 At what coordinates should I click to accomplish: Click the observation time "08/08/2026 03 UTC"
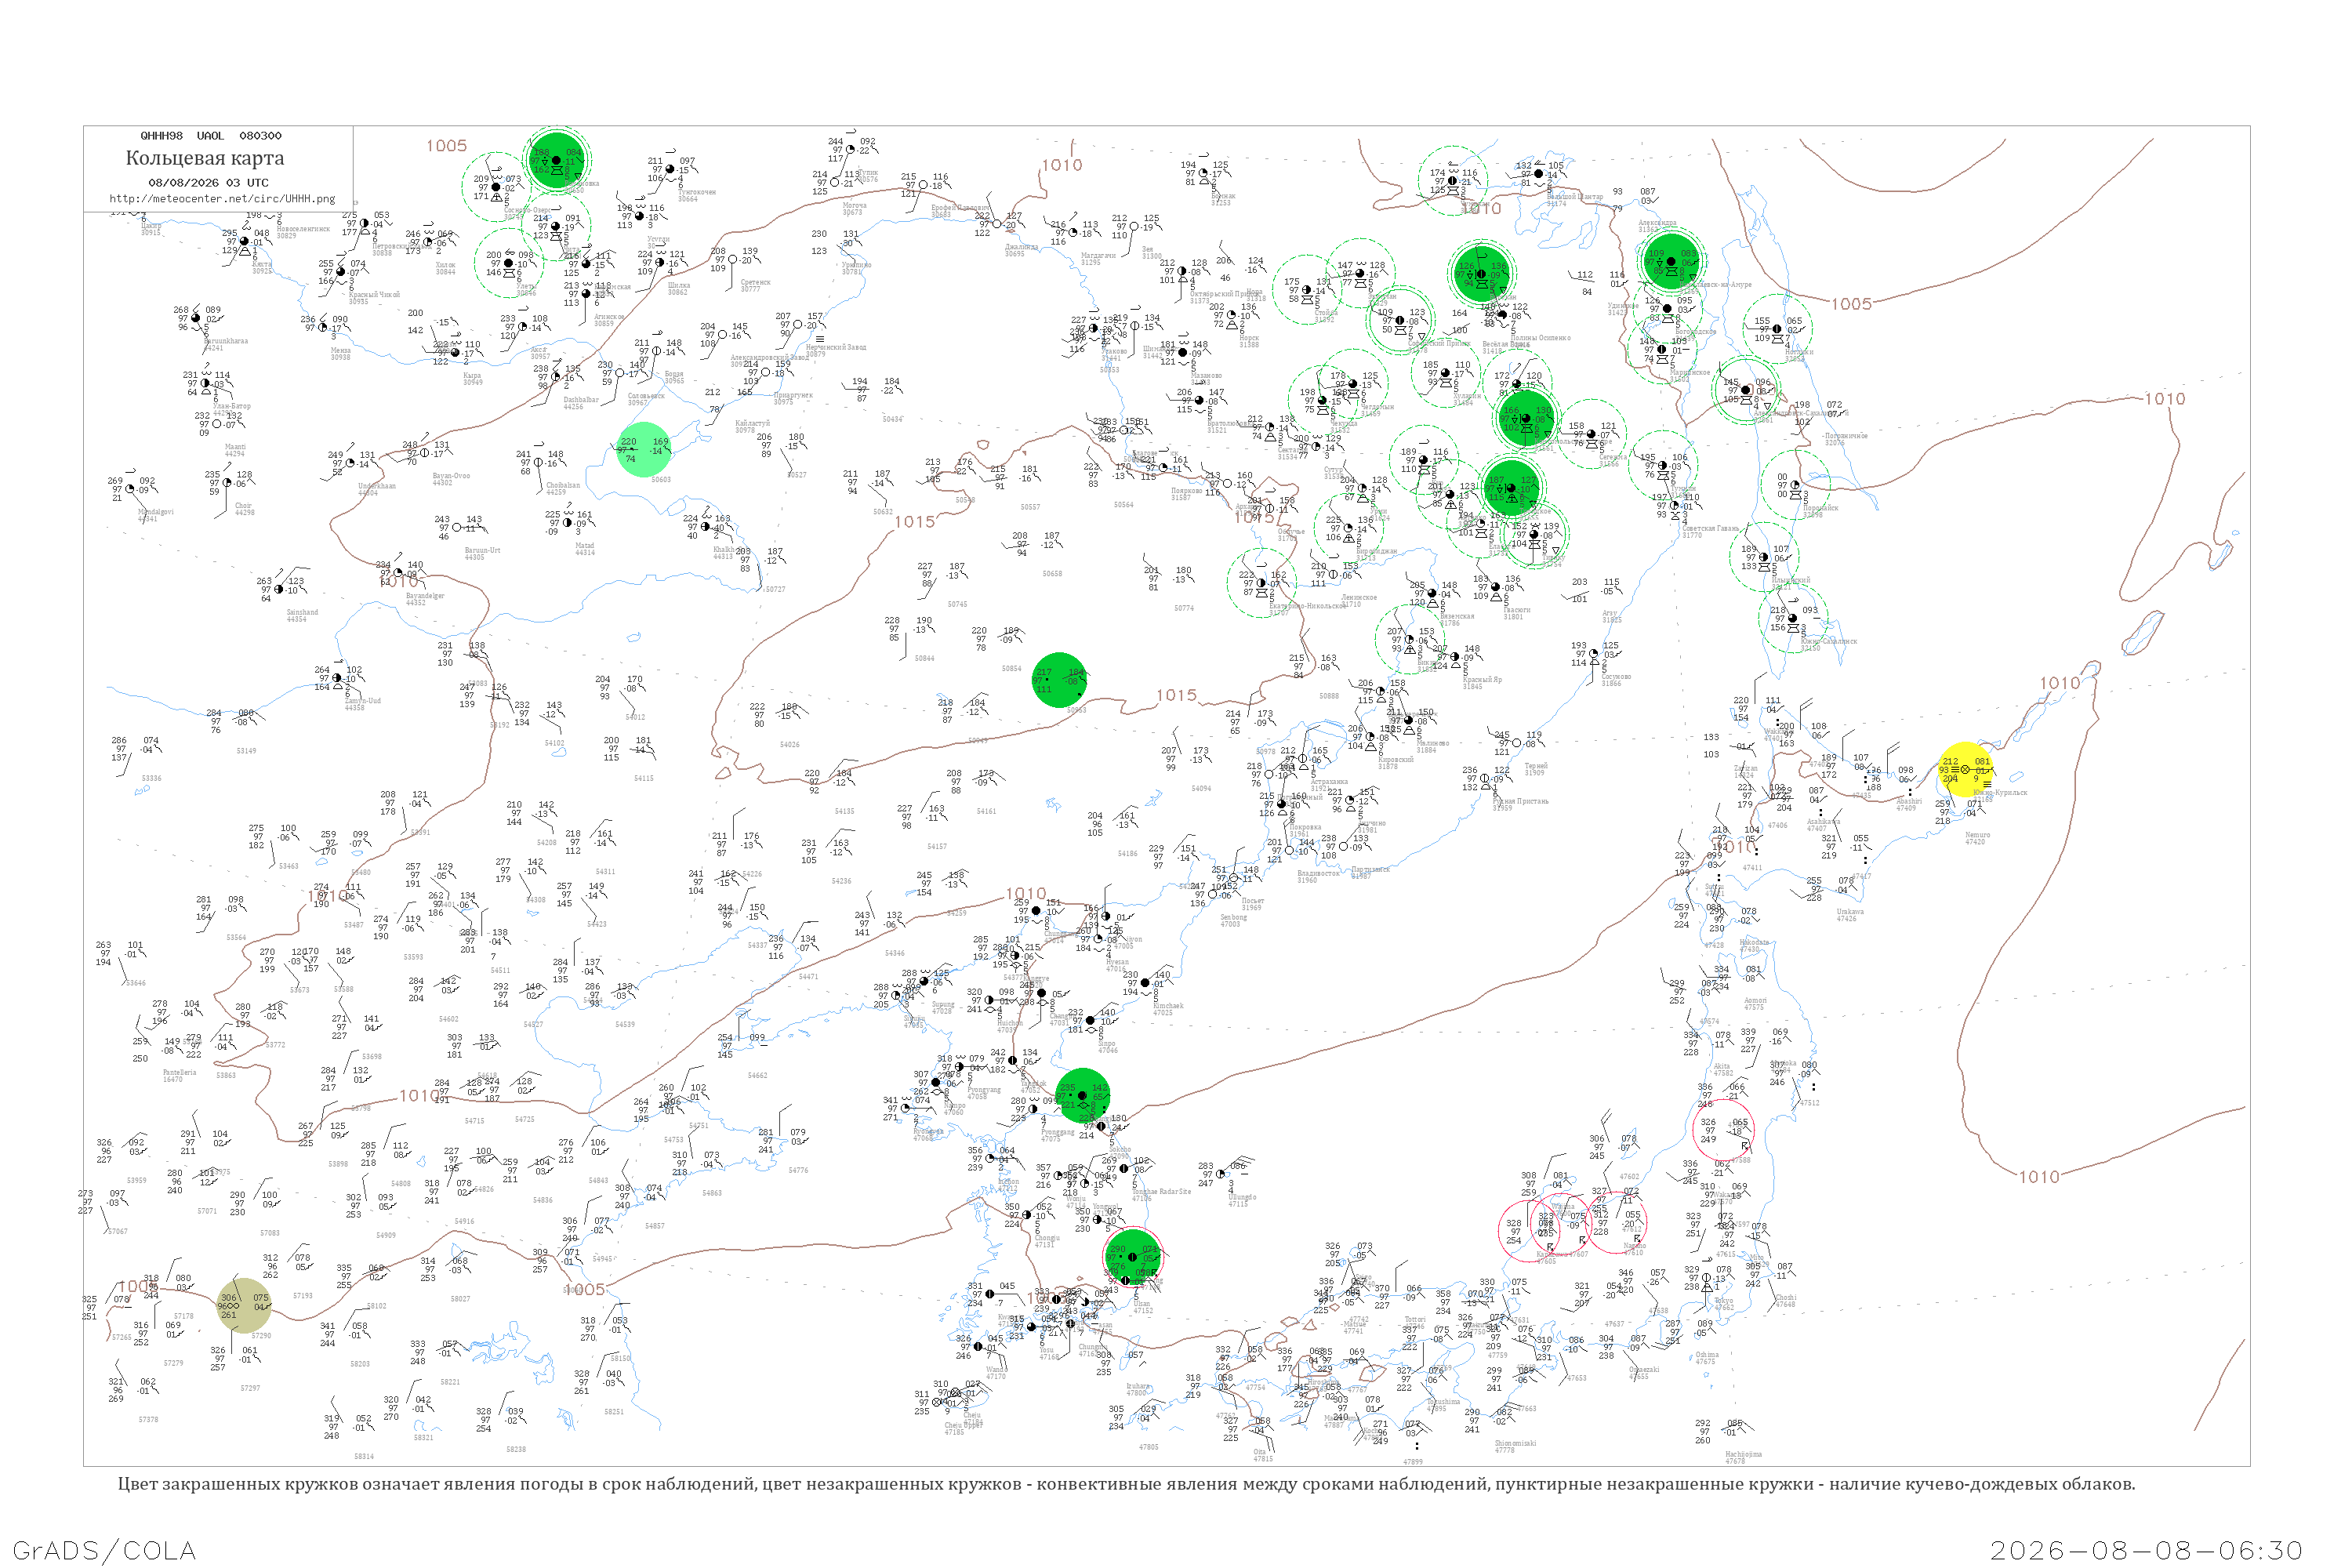[208, 183]
